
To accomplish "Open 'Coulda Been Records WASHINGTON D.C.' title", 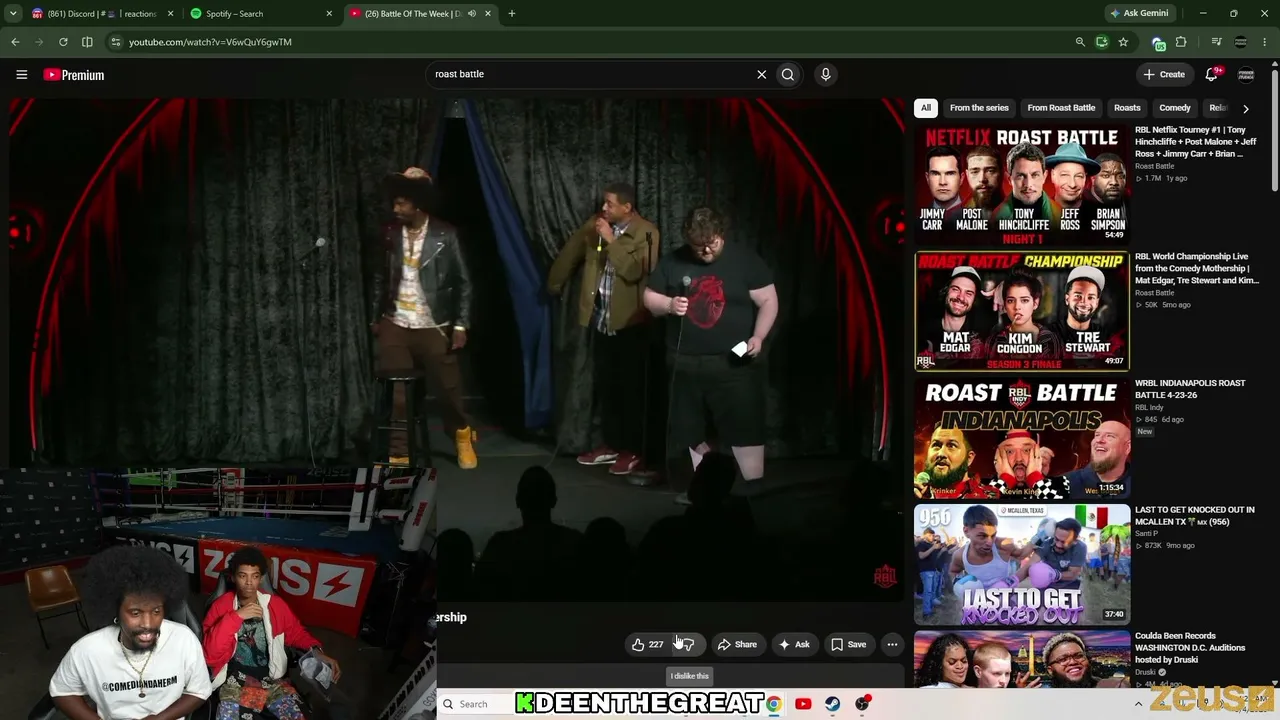I will (x=1190, y=648).
